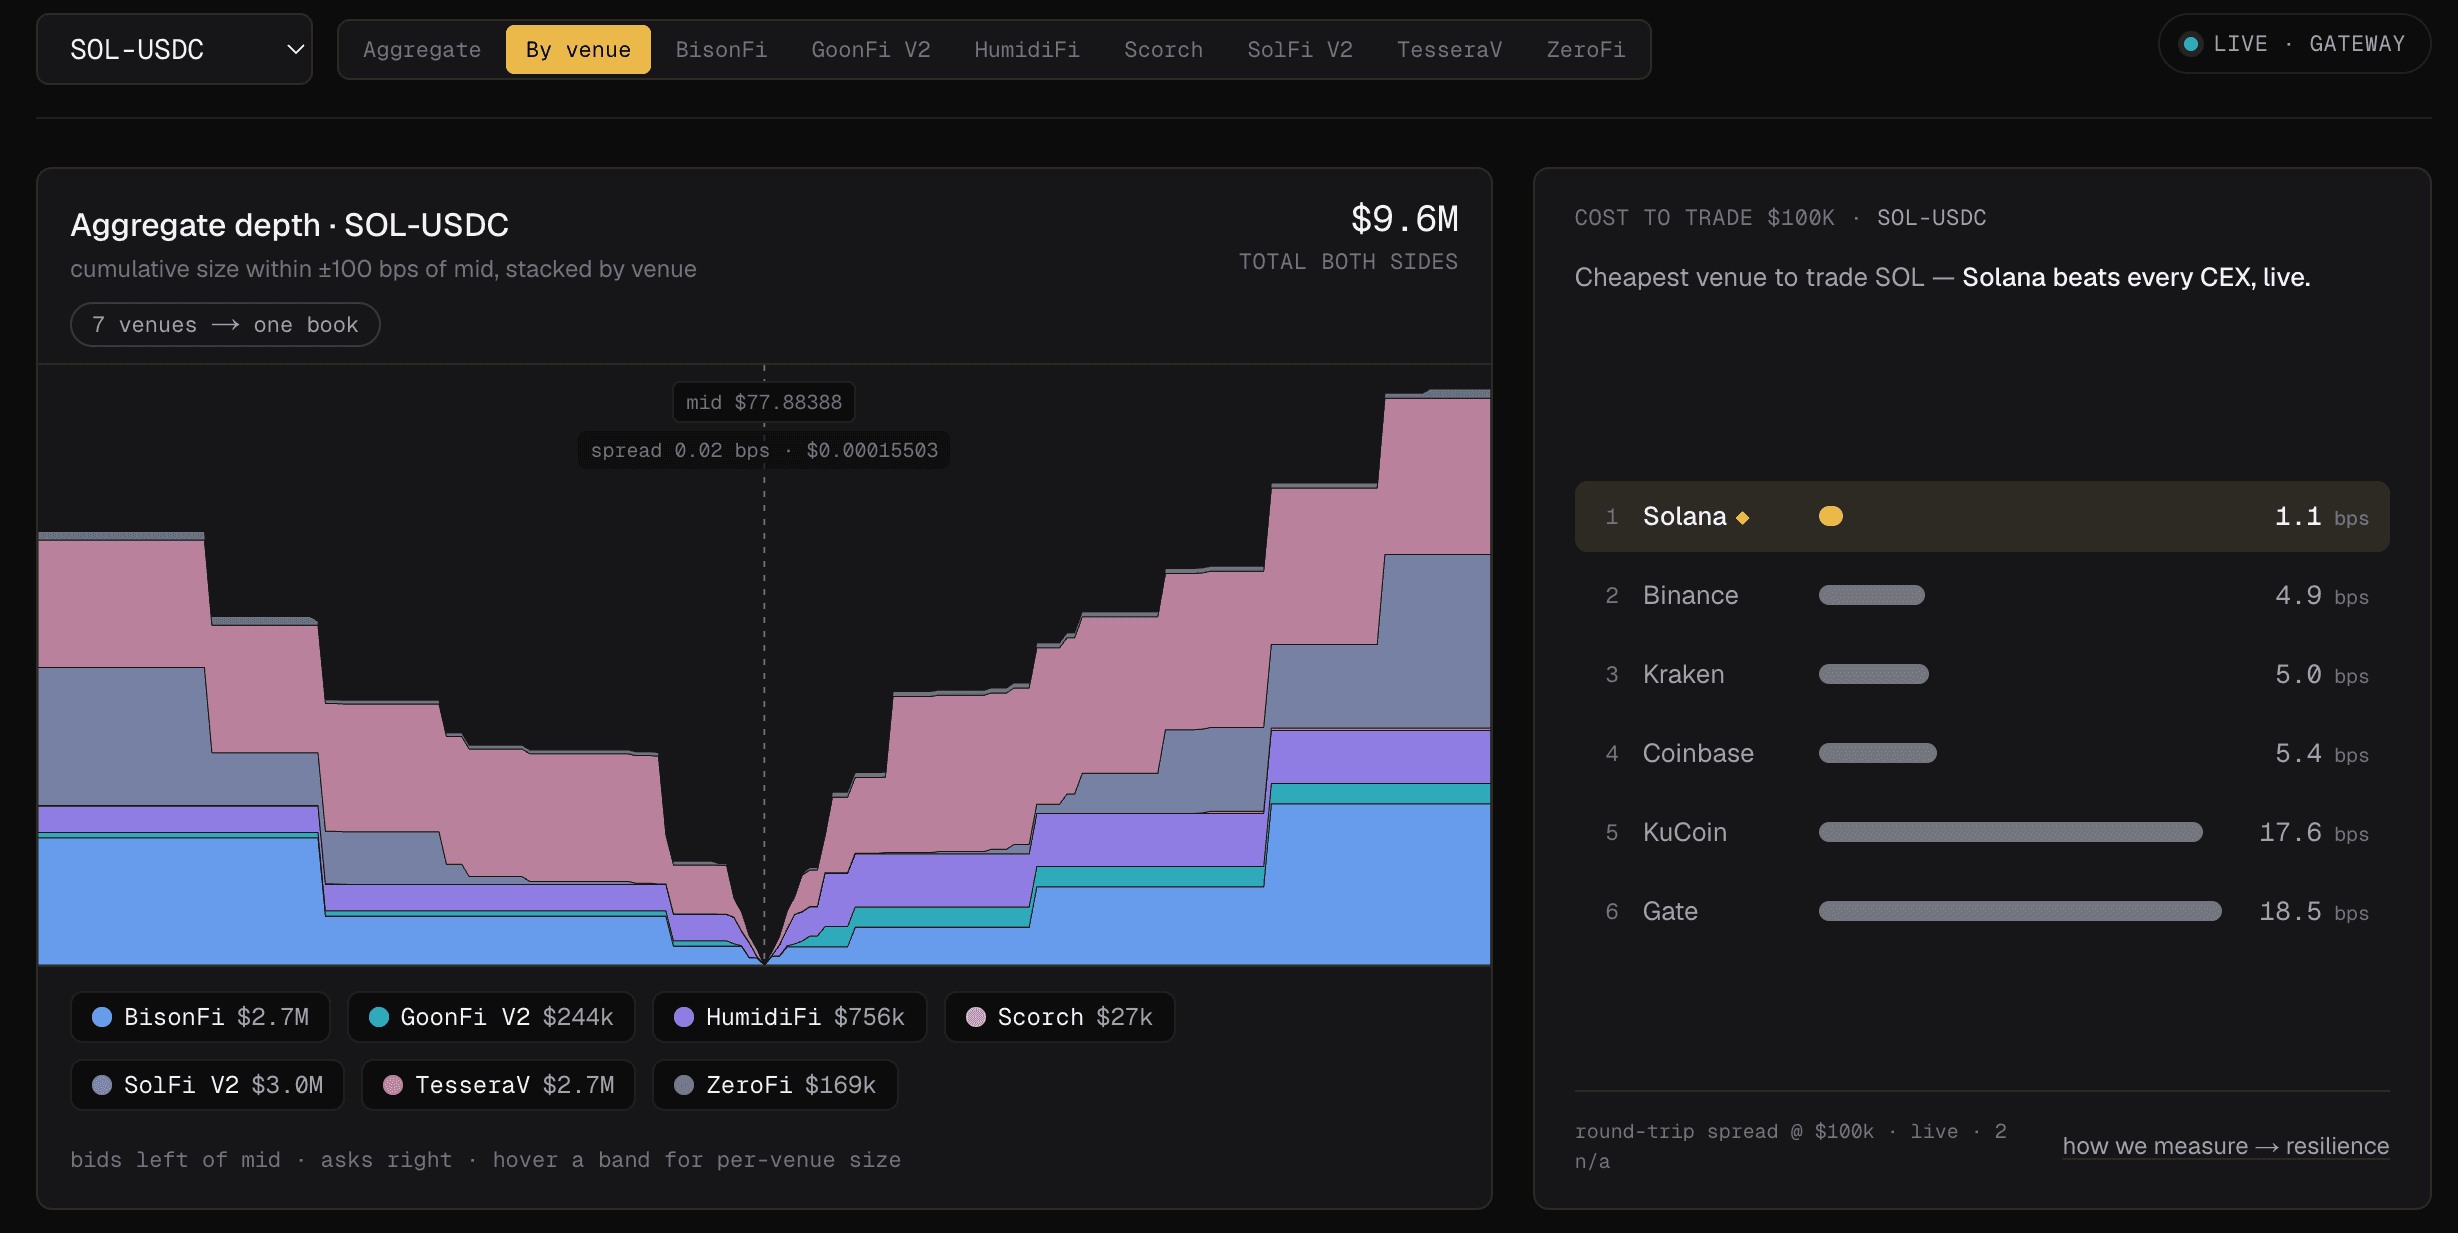The image size is (2458, 1233).
Task: Click the Aggregate depth · SOL-USDC heading
Action: coord(289,225)
